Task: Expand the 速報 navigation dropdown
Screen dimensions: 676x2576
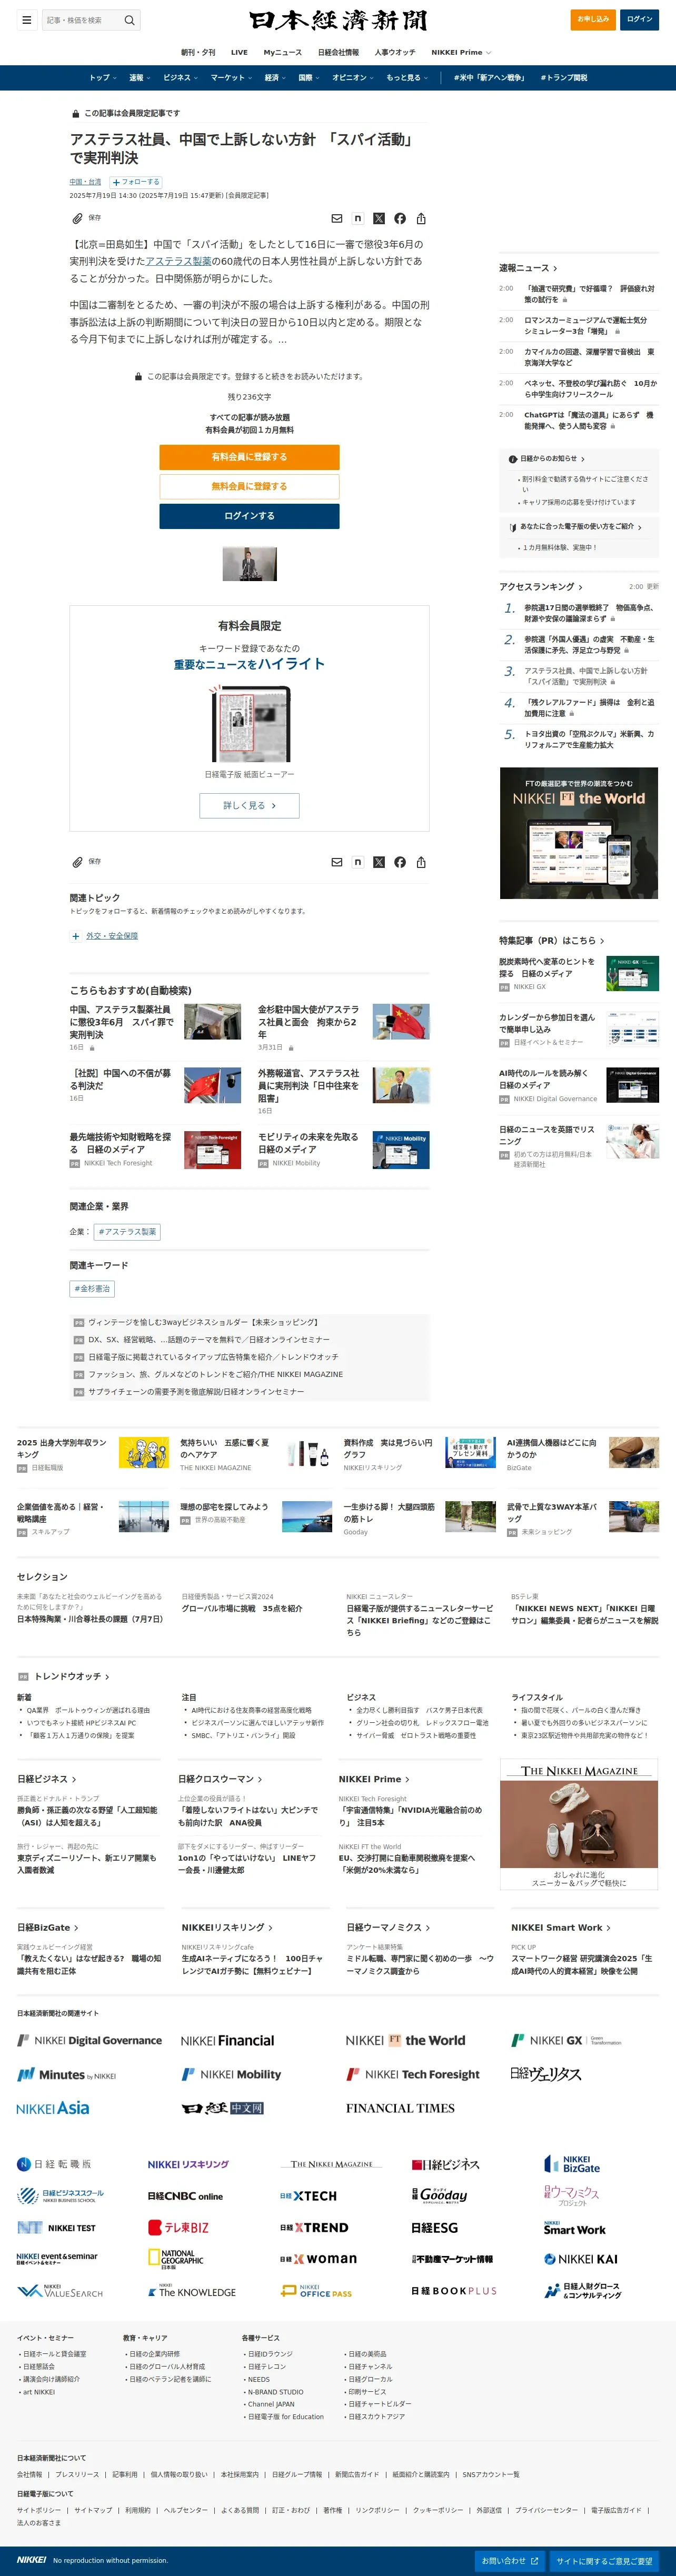Action: click(139, 78)
